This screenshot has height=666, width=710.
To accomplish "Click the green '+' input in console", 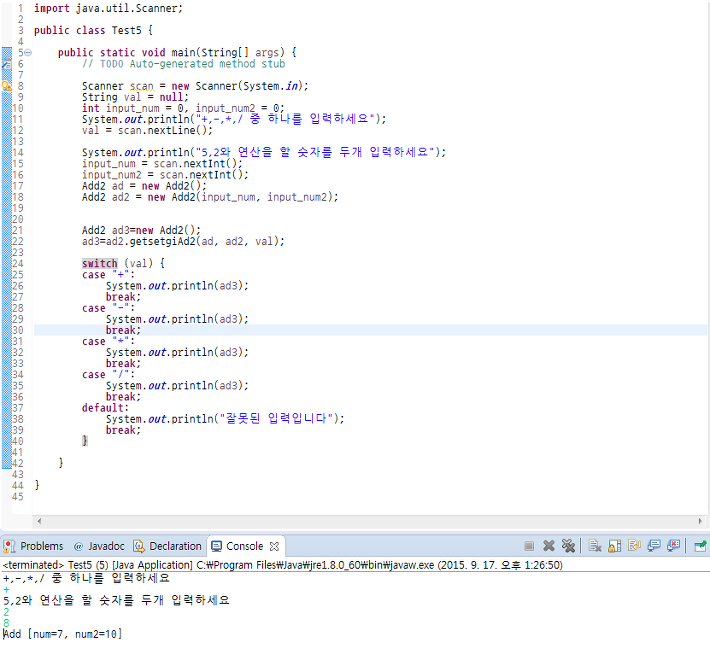I will point(6,589).
